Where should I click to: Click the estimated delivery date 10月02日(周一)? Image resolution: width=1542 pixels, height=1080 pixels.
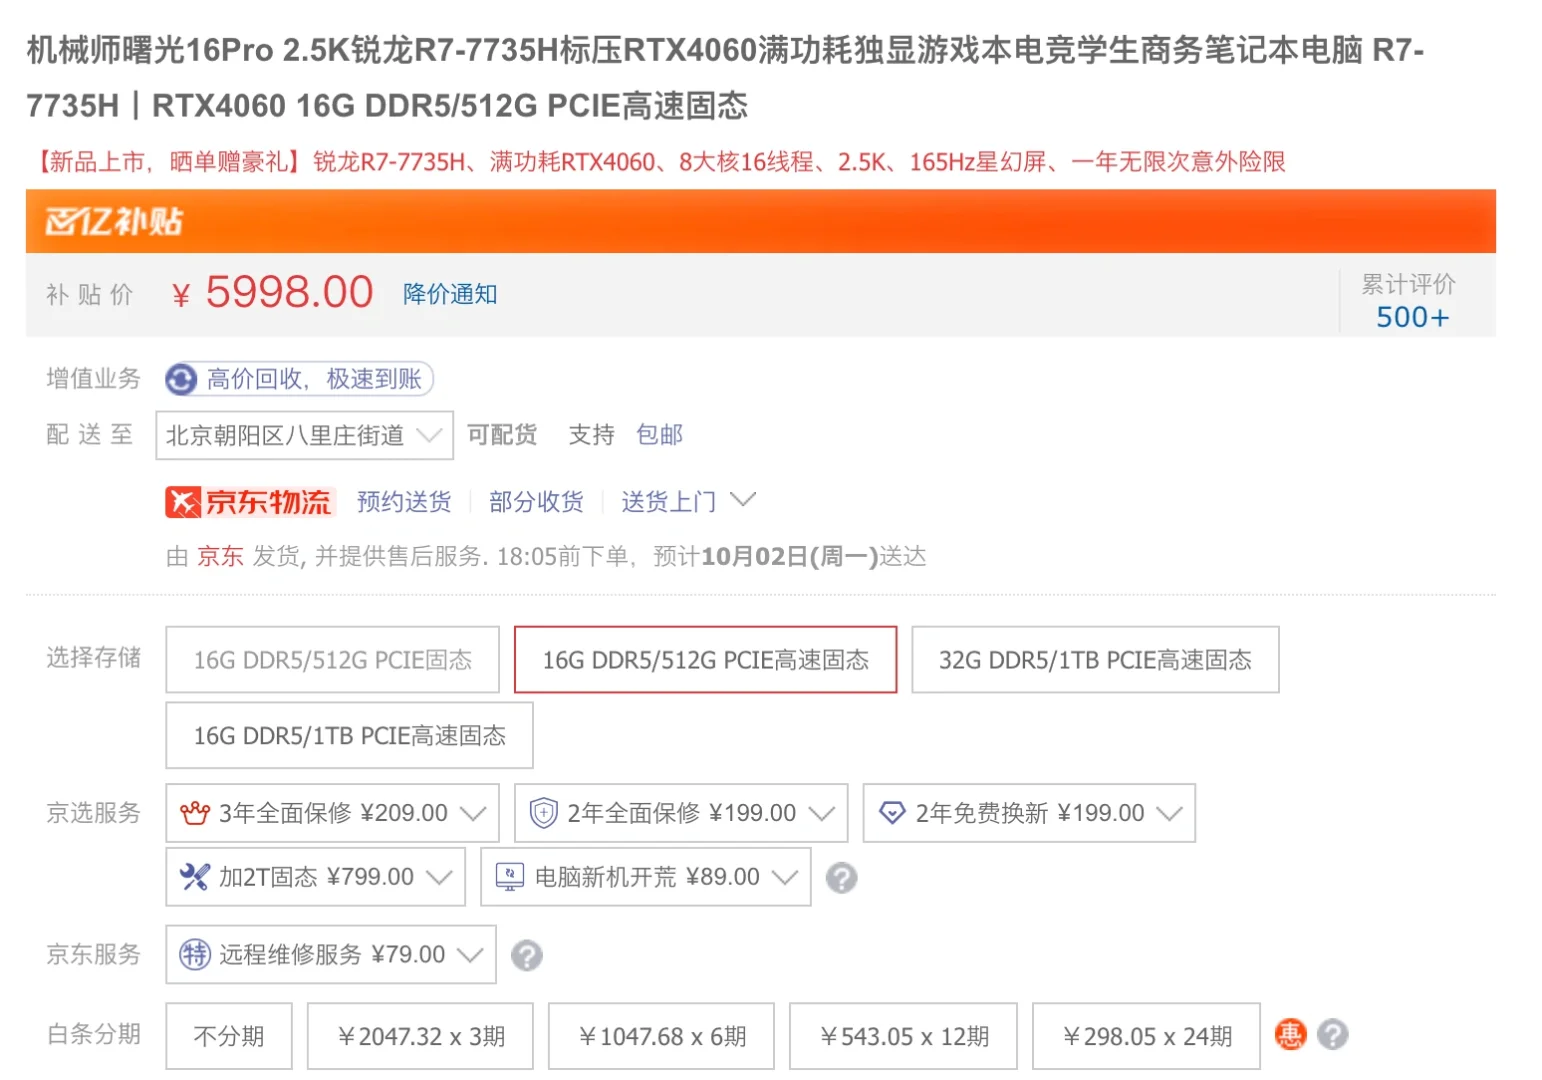point(790,557)
